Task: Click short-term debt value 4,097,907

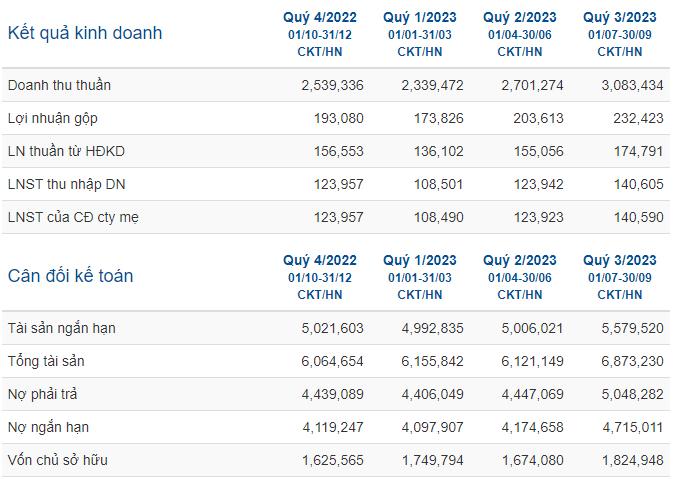Action: 432,428
